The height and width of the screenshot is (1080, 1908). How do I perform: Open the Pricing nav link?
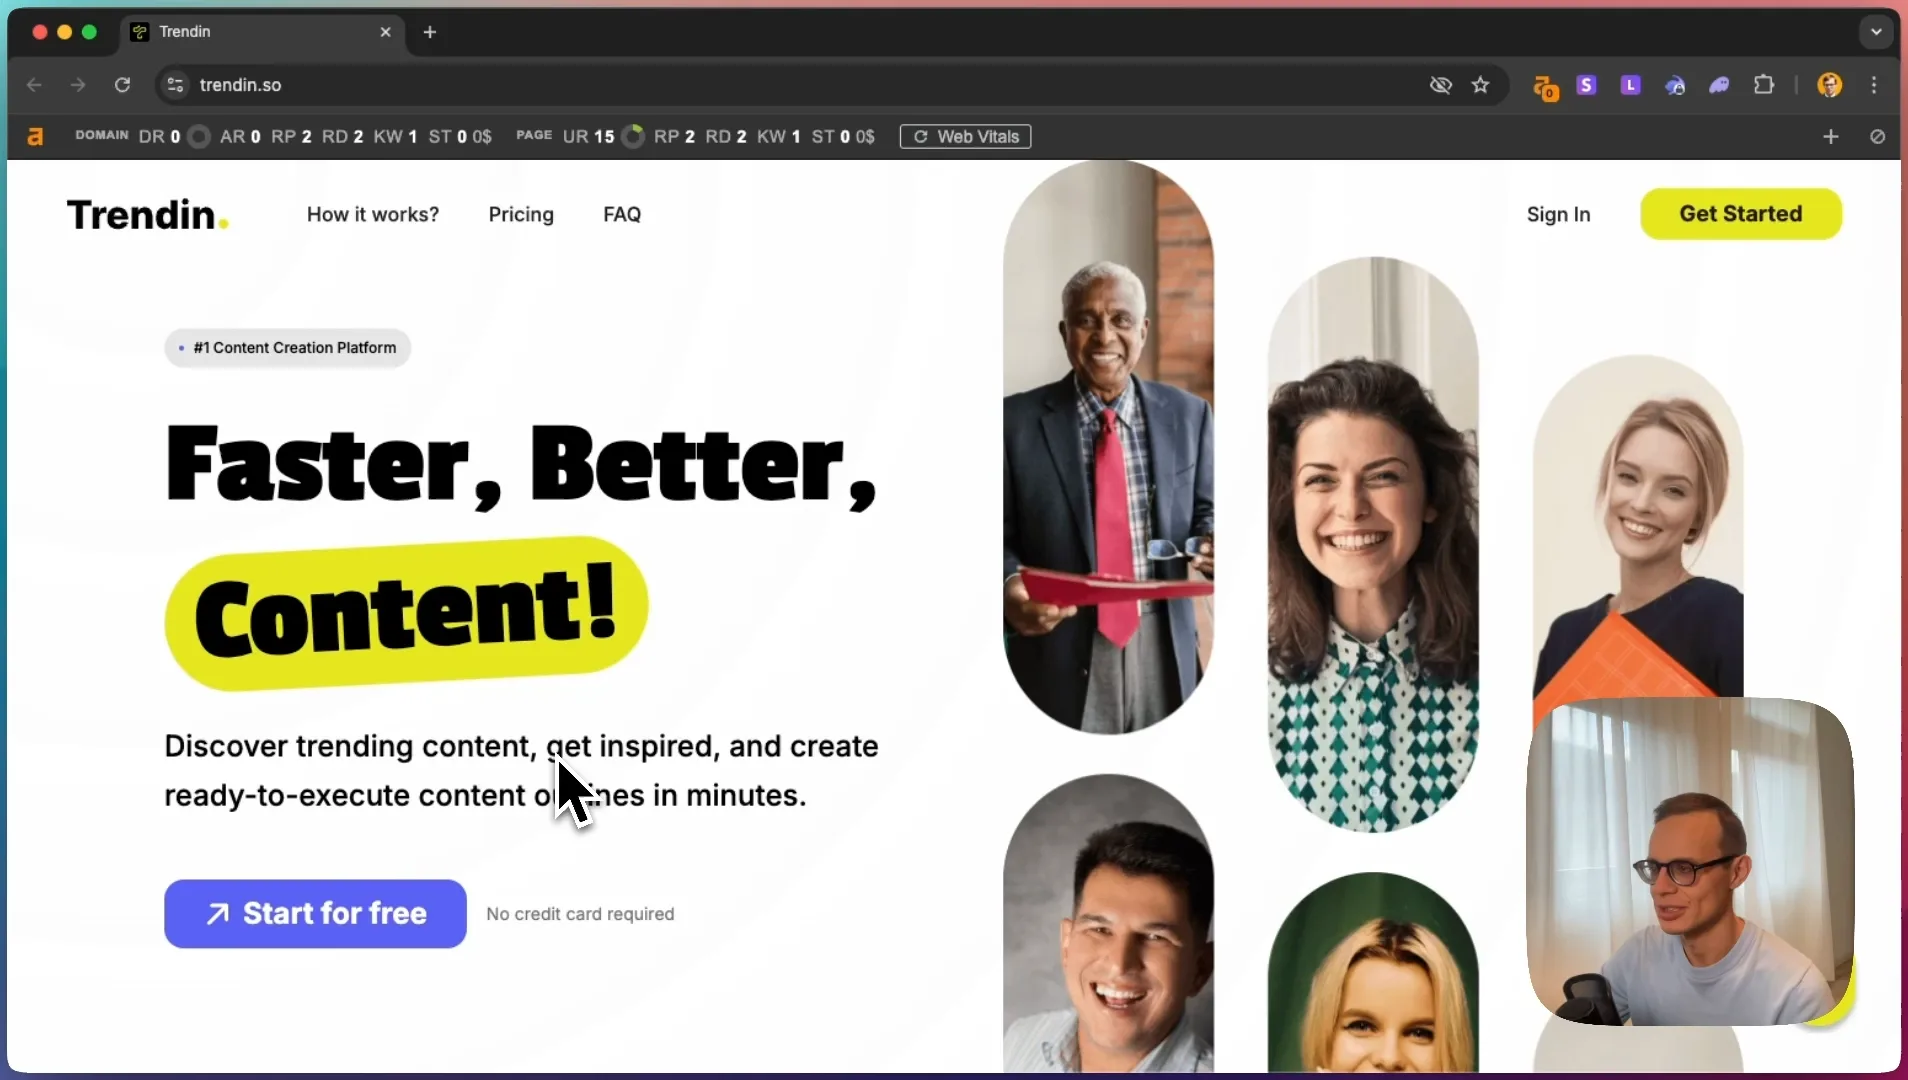point(521,214)
